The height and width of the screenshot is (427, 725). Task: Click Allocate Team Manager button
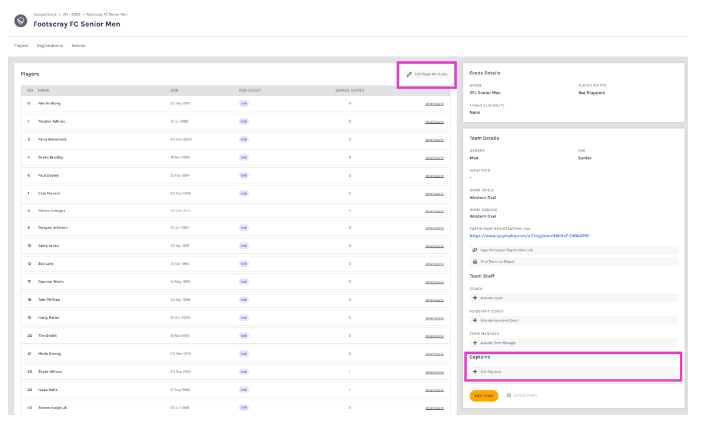574,343
